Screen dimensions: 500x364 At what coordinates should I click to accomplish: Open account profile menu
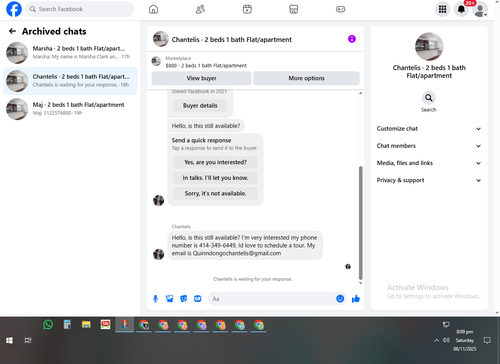coord(480,9)
